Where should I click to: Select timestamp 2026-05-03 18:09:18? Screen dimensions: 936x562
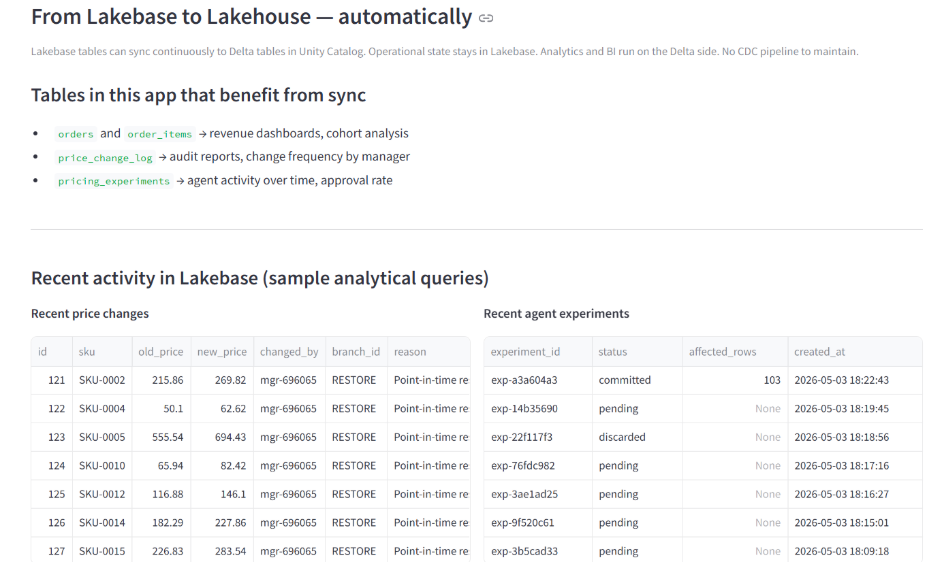(x=855, y=551)
